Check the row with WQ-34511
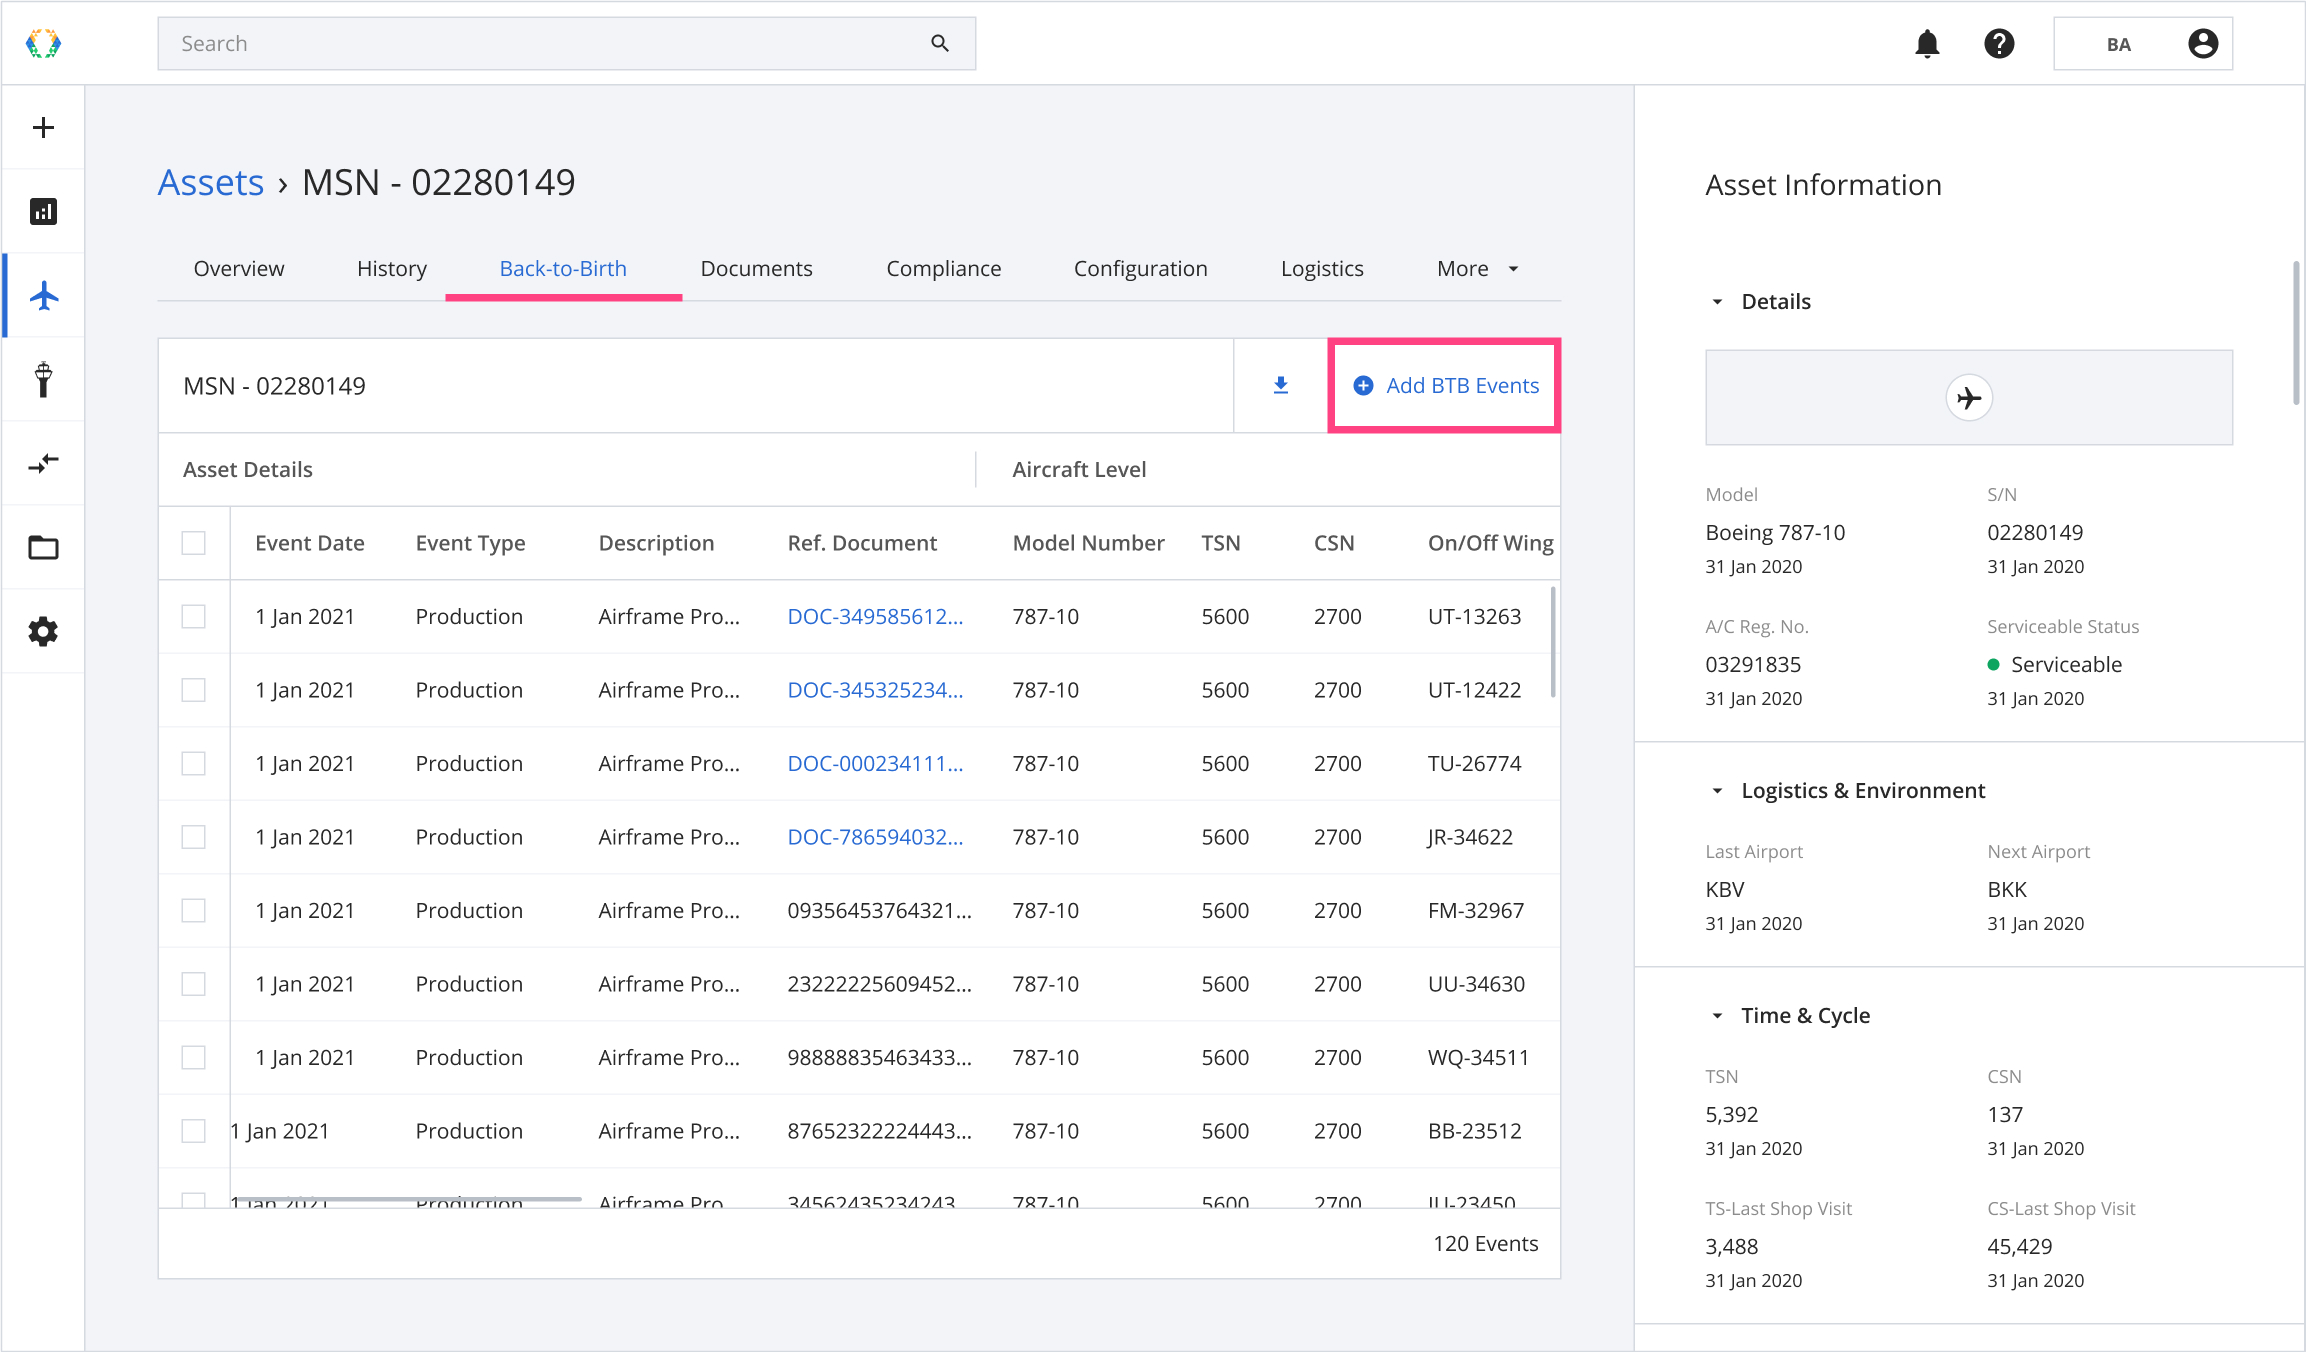 pyautogui.click(x=194, y=1057)
